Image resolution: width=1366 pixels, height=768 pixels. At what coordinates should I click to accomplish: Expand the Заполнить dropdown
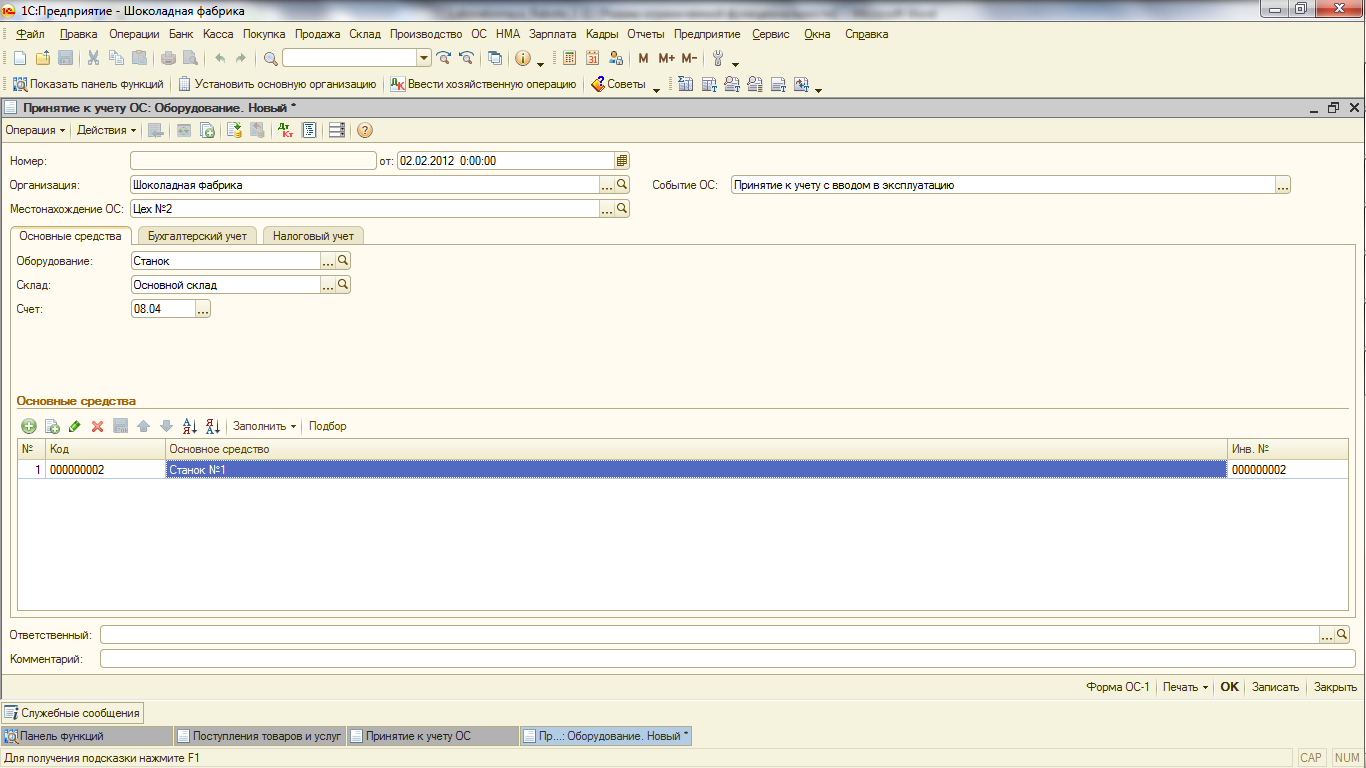[265, 426]
